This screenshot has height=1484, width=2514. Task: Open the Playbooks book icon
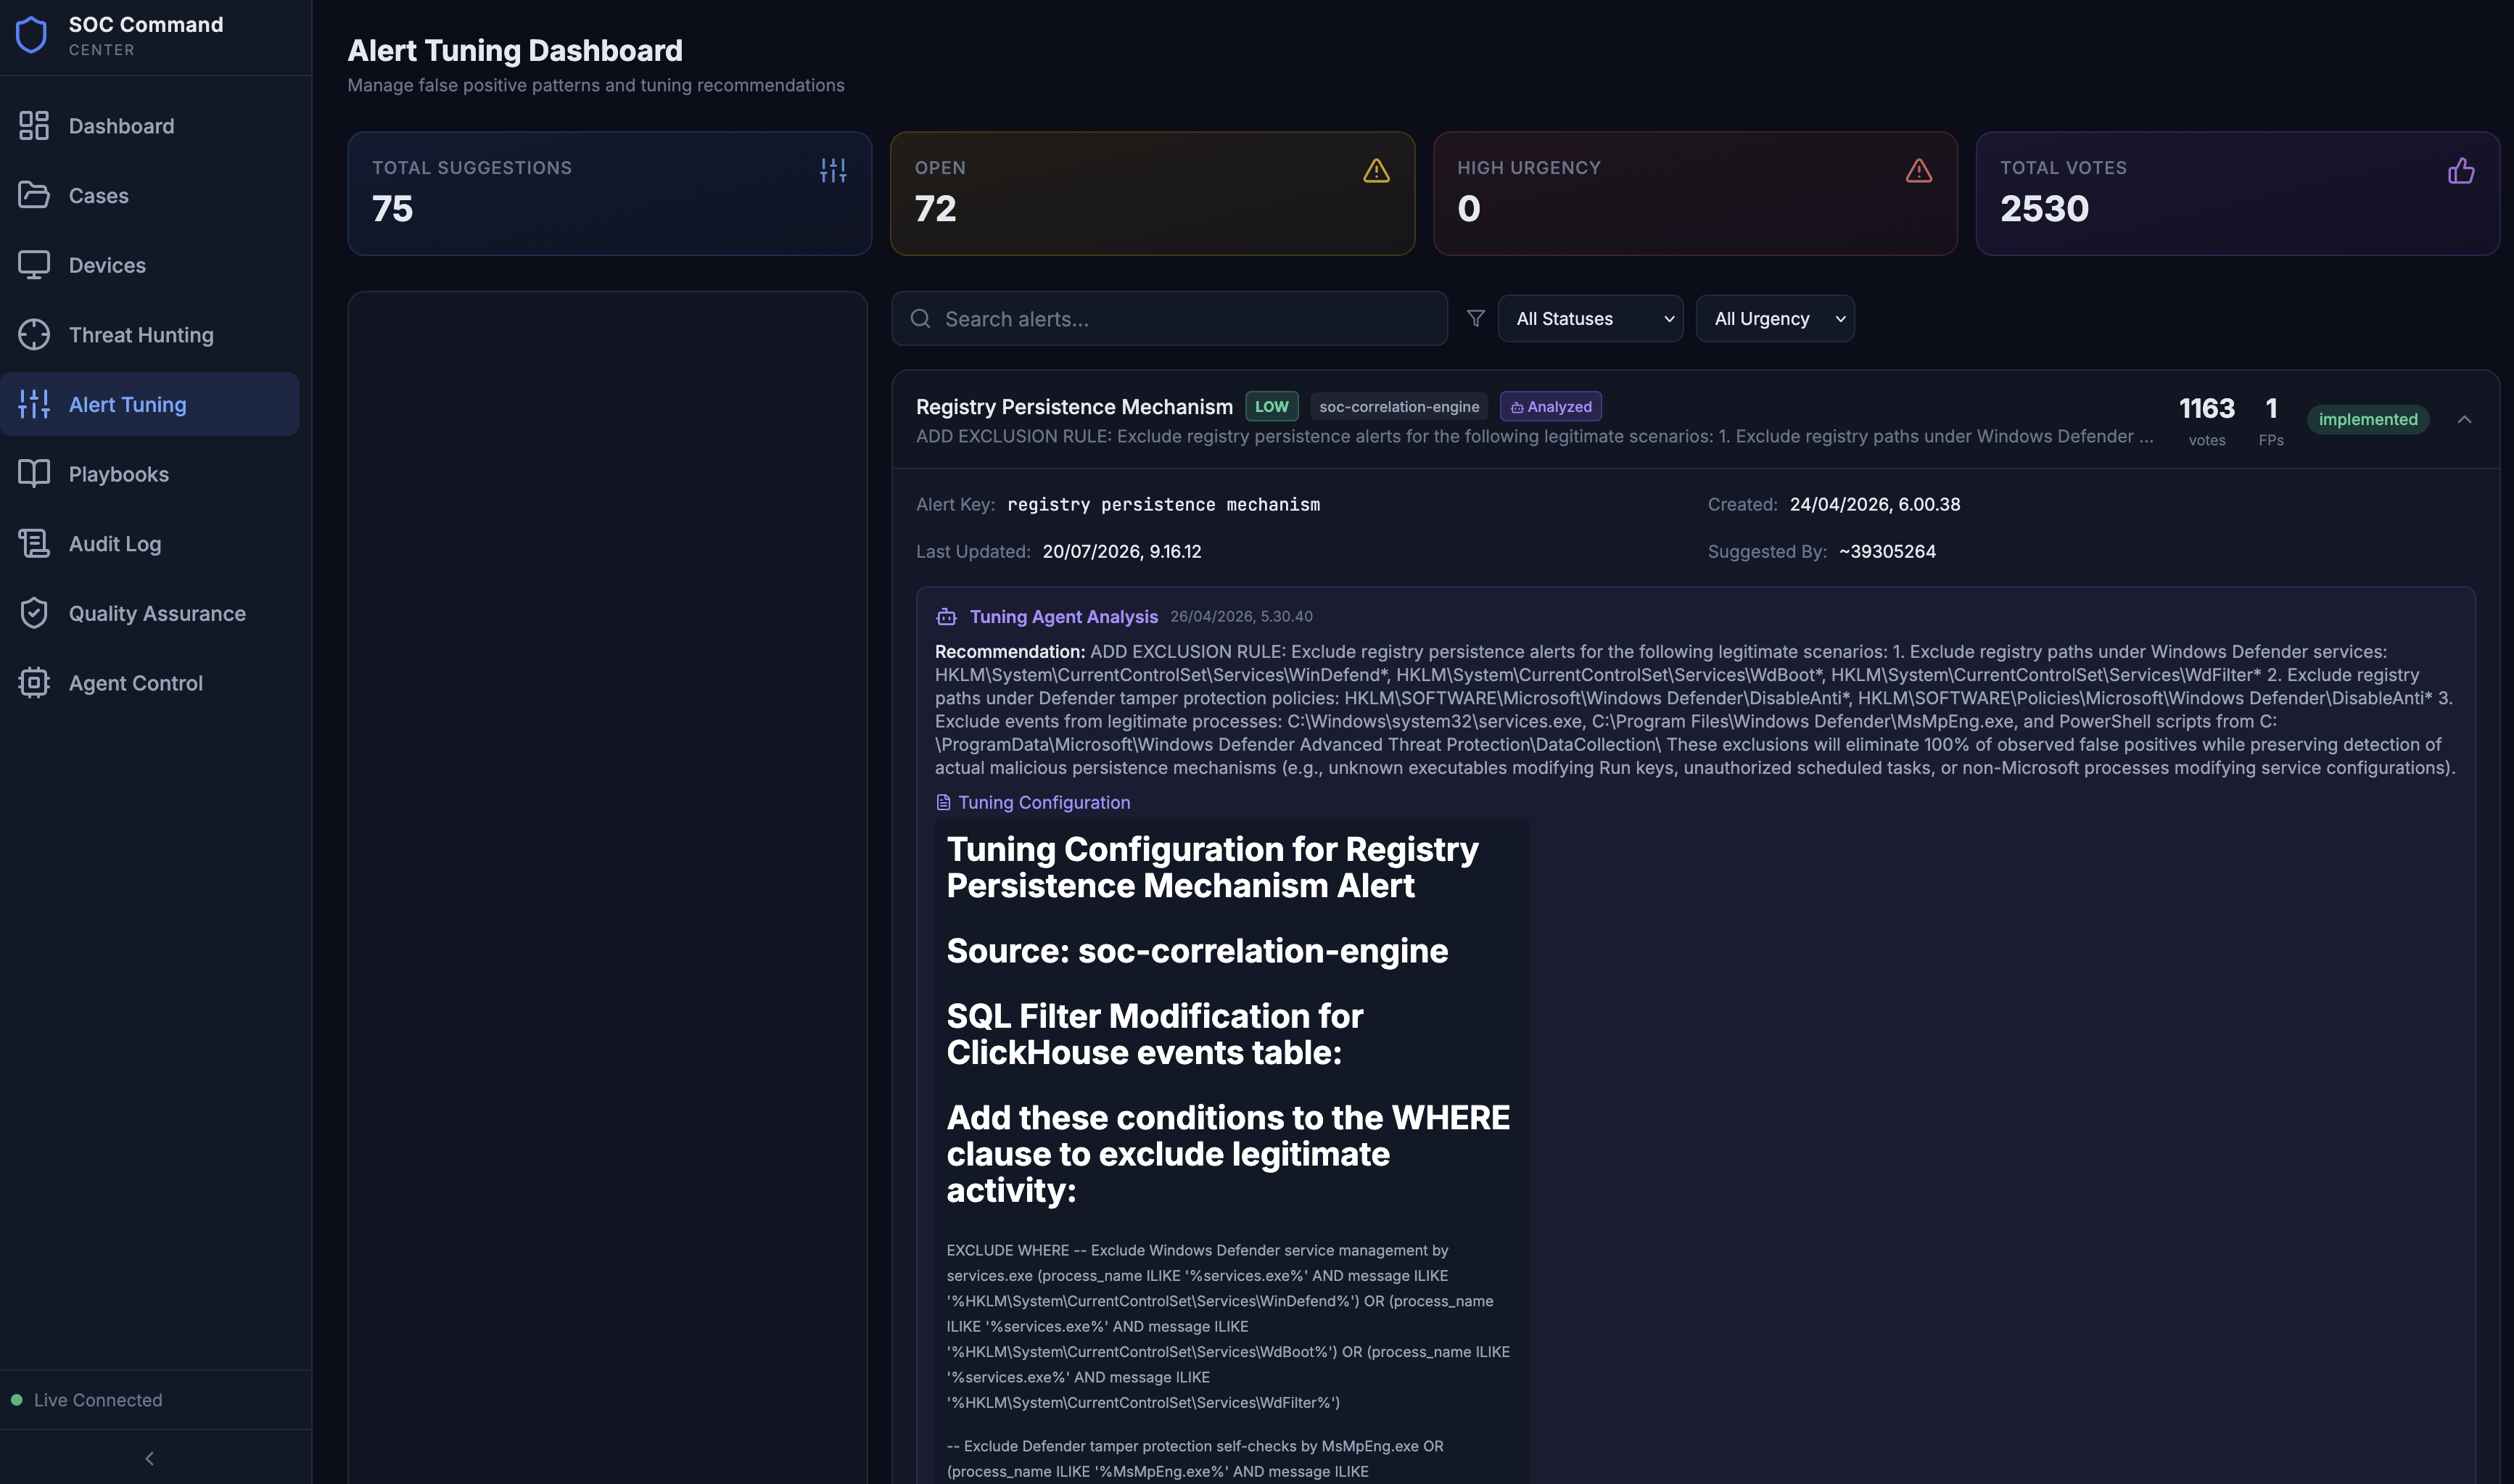pyautogui.click(x=34, y=474)
